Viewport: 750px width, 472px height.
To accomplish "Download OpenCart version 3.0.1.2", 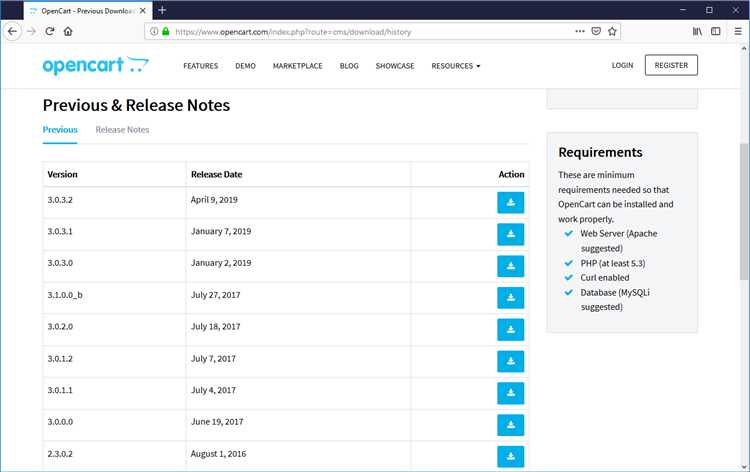I will (x=510, y=361).
